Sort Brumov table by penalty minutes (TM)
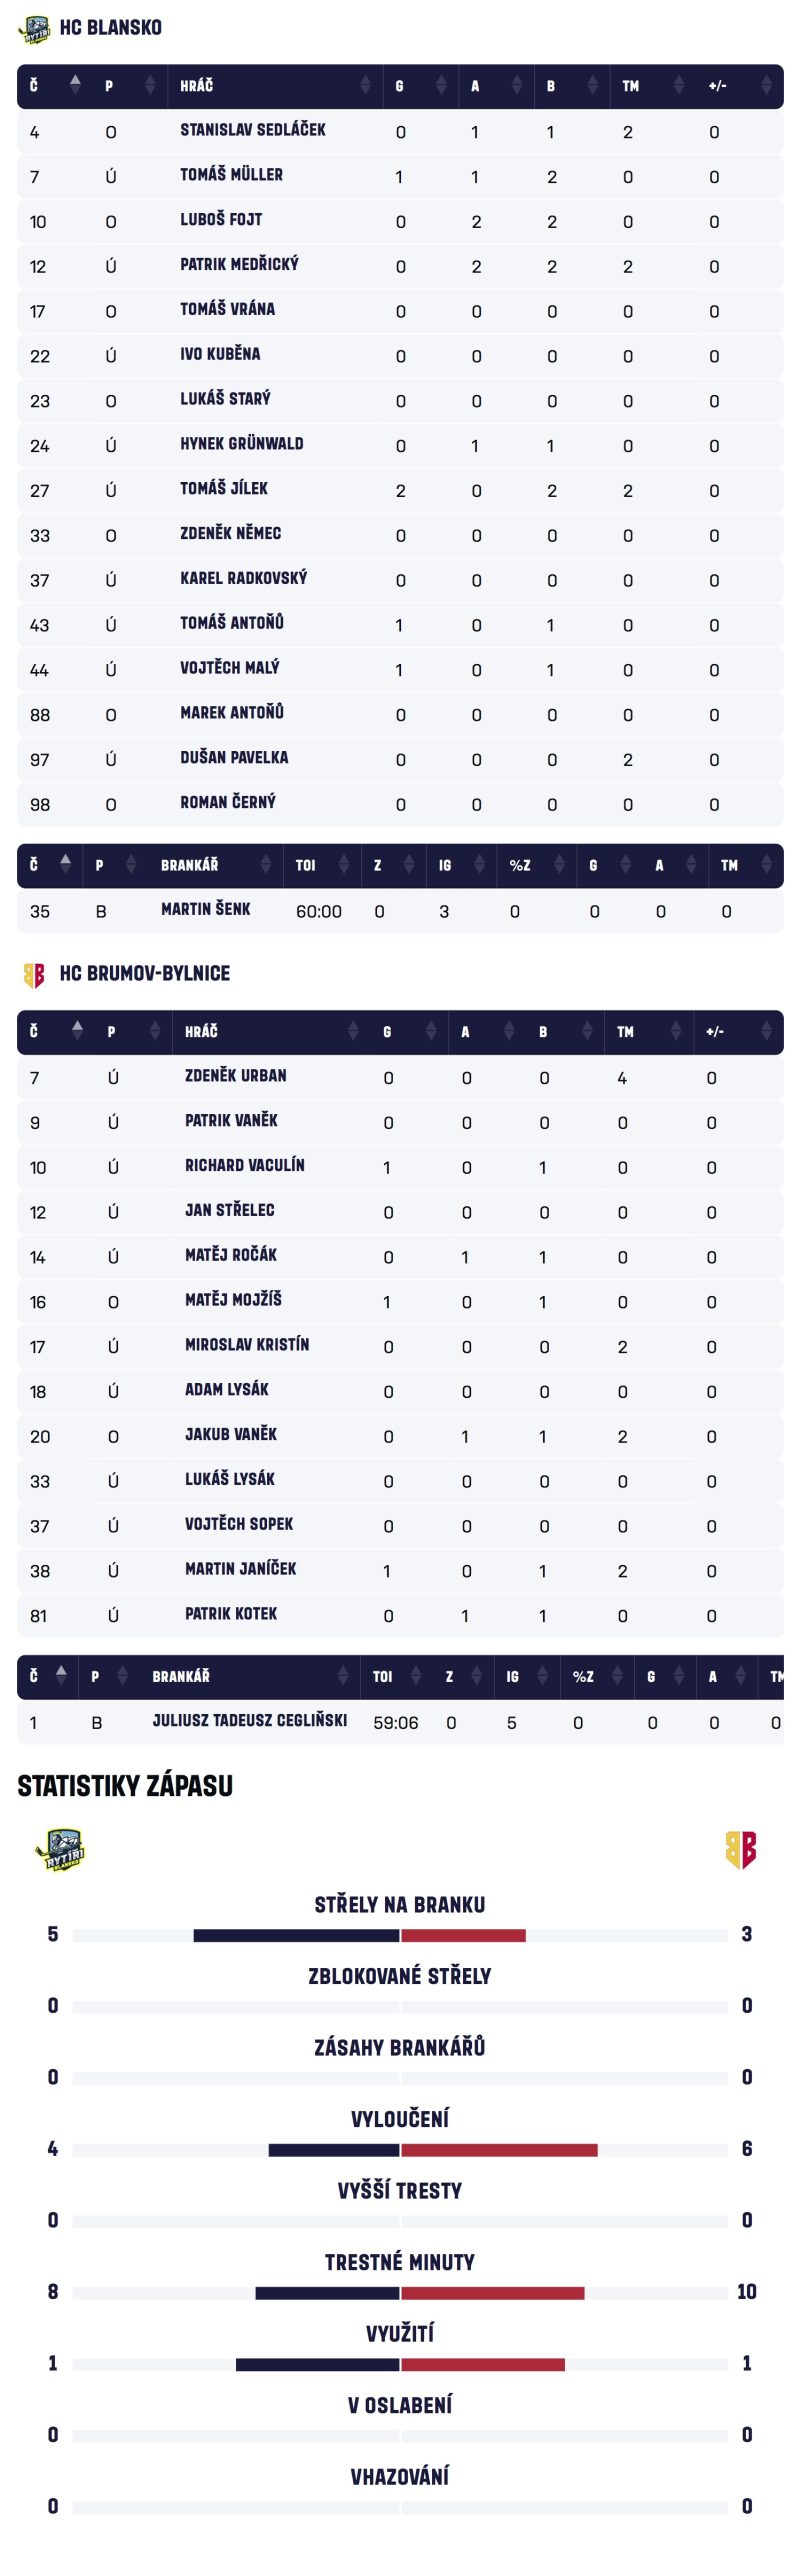The height and width of the screenshot is (2560, 801). click(x=676, y=1032)
